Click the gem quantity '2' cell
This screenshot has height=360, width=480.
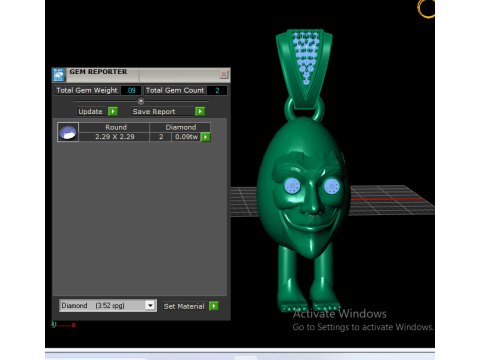click(x=161, y=137)
